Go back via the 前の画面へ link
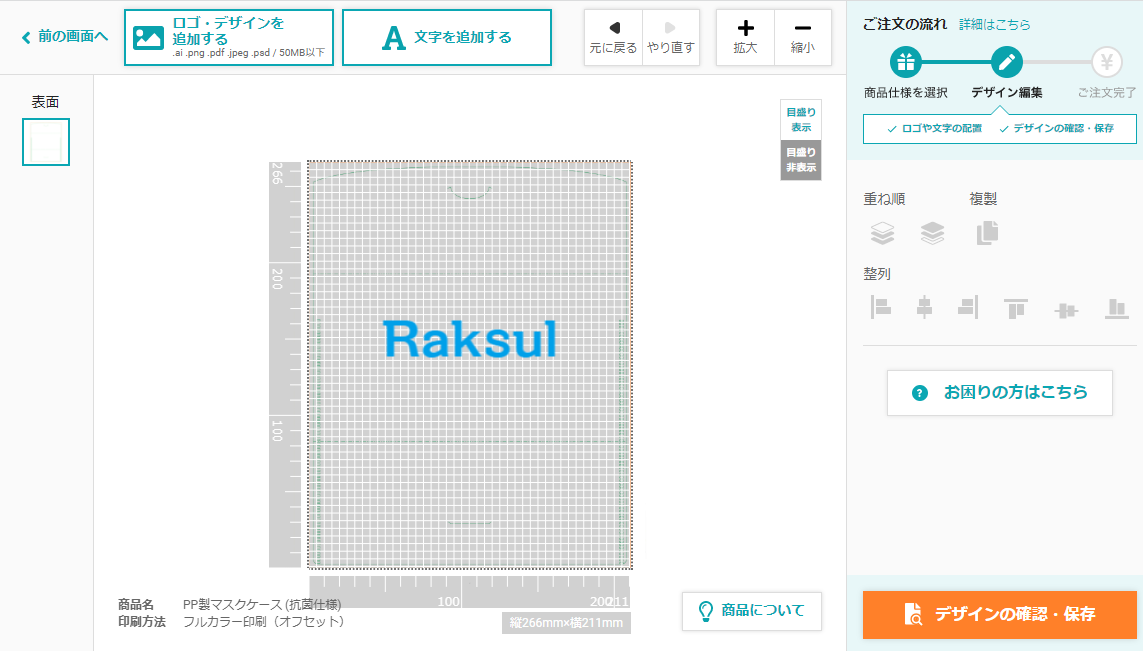1143x651 pixels. click(x=65, y=36)
